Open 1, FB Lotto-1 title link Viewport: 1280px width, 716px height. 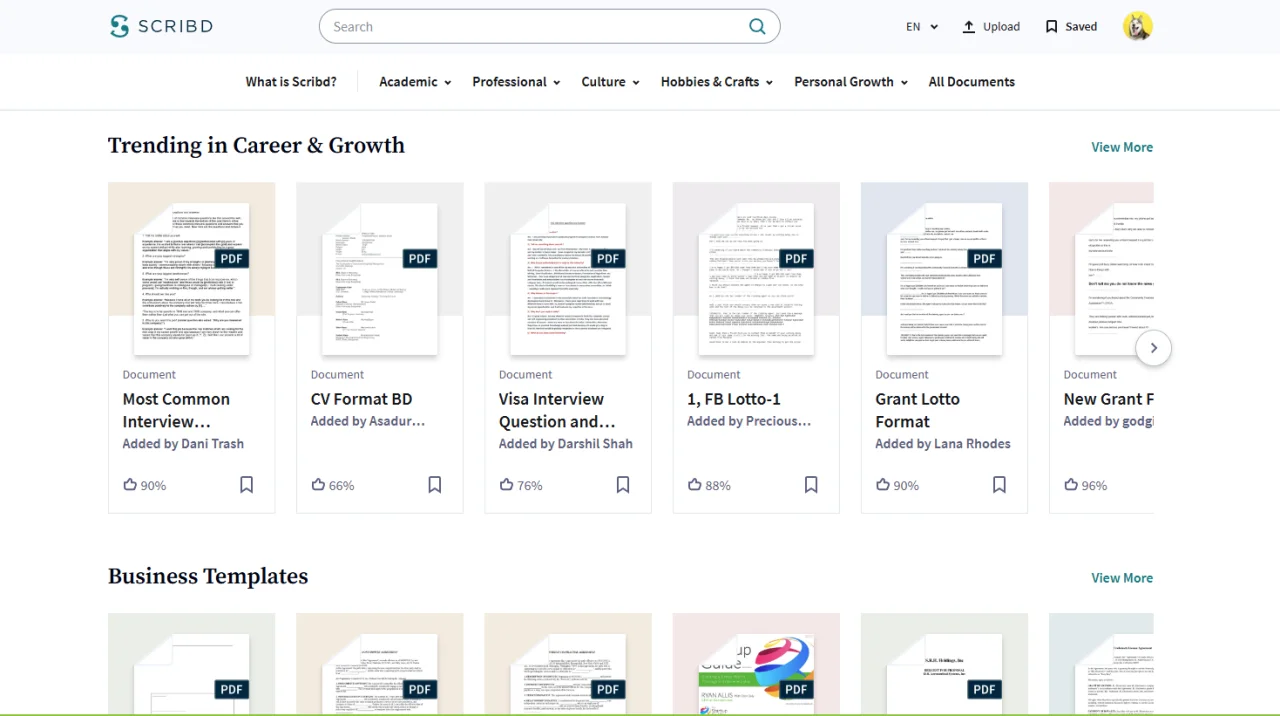[x=734, y=399]
